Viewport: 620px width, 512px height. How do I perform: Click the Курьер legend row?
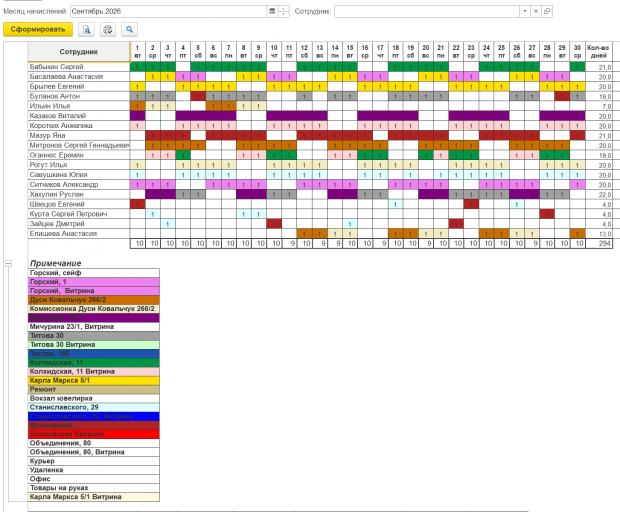pos(94,461)
